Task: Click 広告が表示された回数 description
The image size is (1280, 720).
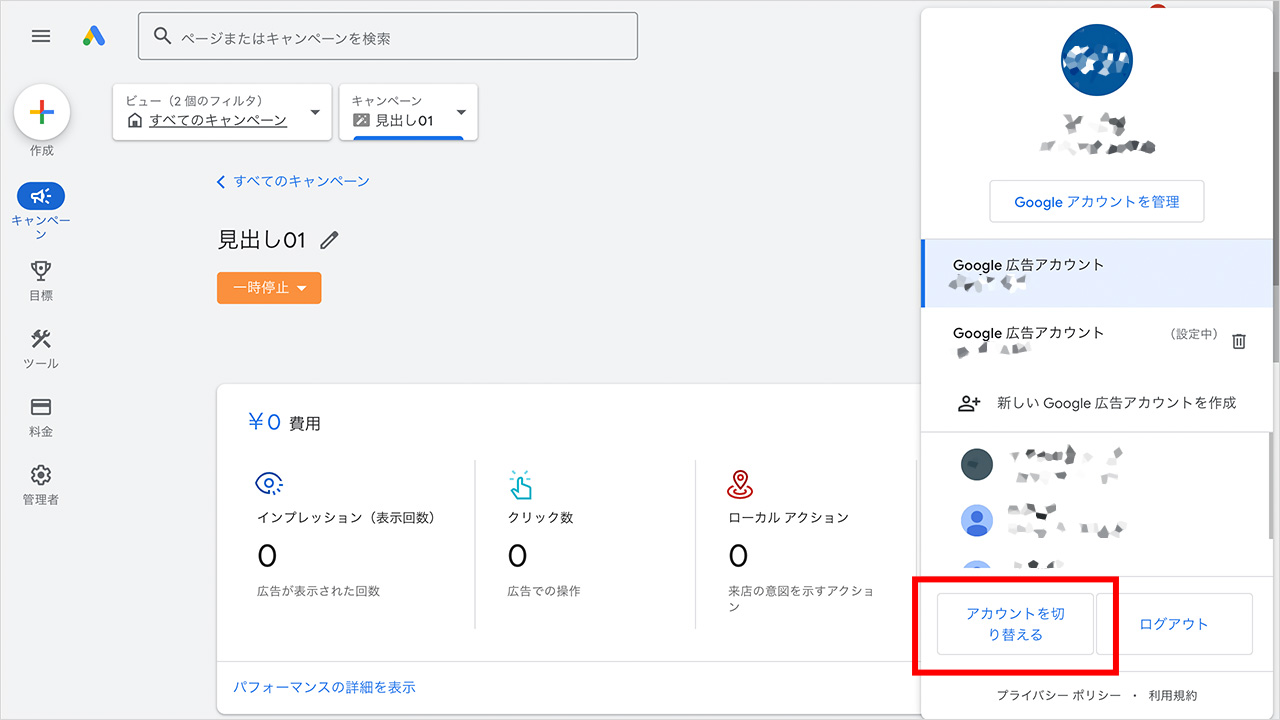Action: click(318, 591)
